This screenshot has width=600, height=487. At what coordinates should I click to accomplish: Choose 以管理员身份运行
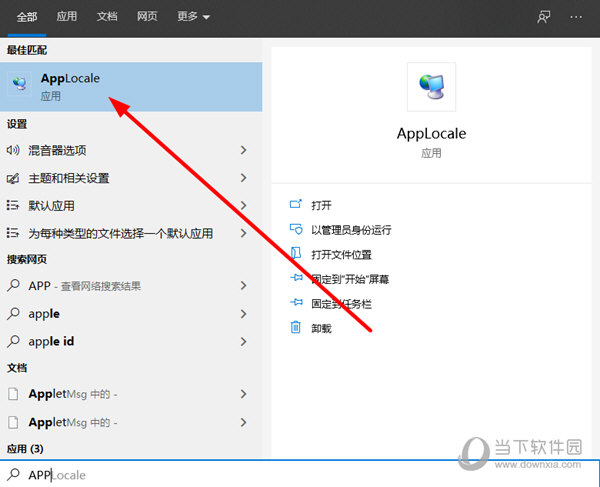[351, 230]
